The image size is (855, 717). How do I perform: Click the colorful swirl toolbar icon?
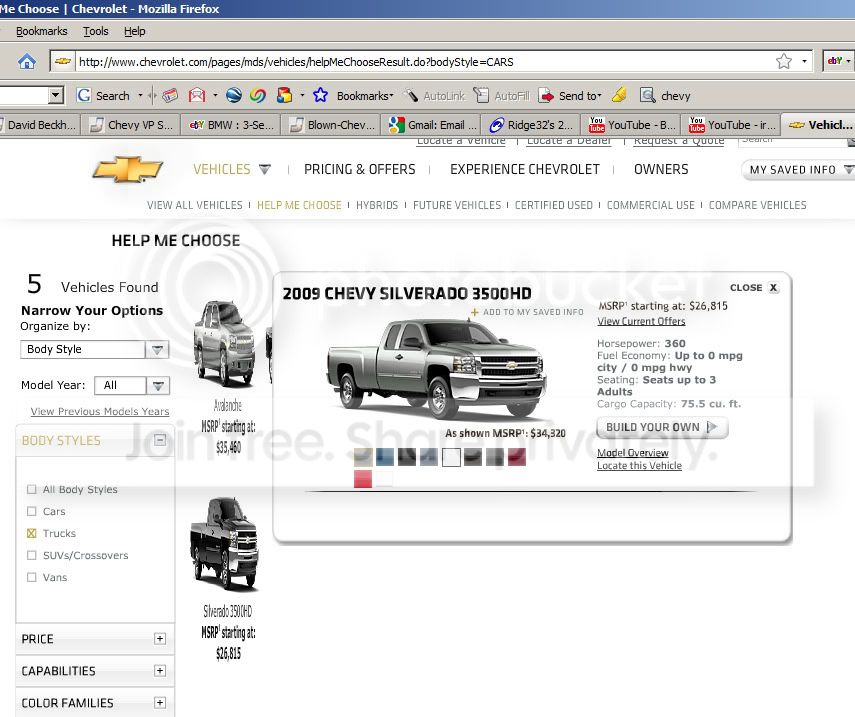[257, 95]
